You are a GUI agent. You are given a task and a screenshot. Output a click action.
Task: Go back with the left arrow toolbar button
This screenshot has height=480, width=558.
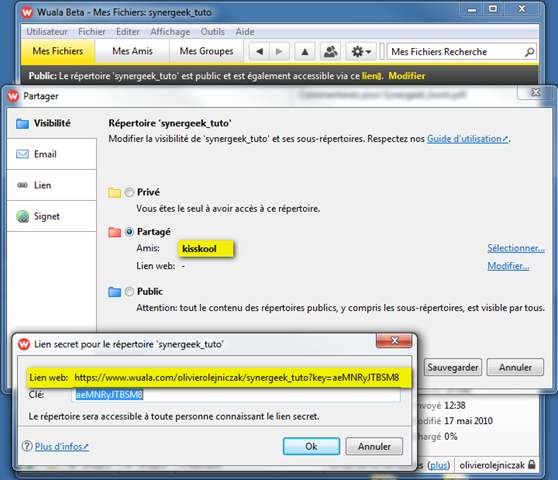259,52
